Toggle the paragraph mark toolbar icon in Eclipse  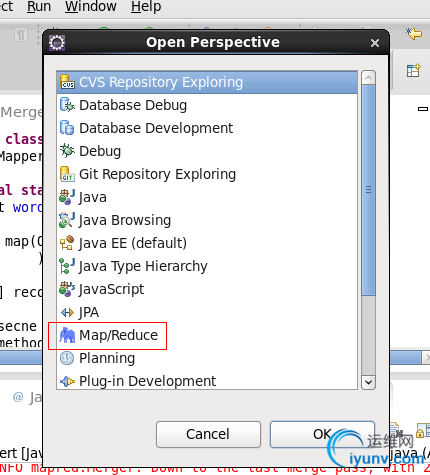[21, 34]
